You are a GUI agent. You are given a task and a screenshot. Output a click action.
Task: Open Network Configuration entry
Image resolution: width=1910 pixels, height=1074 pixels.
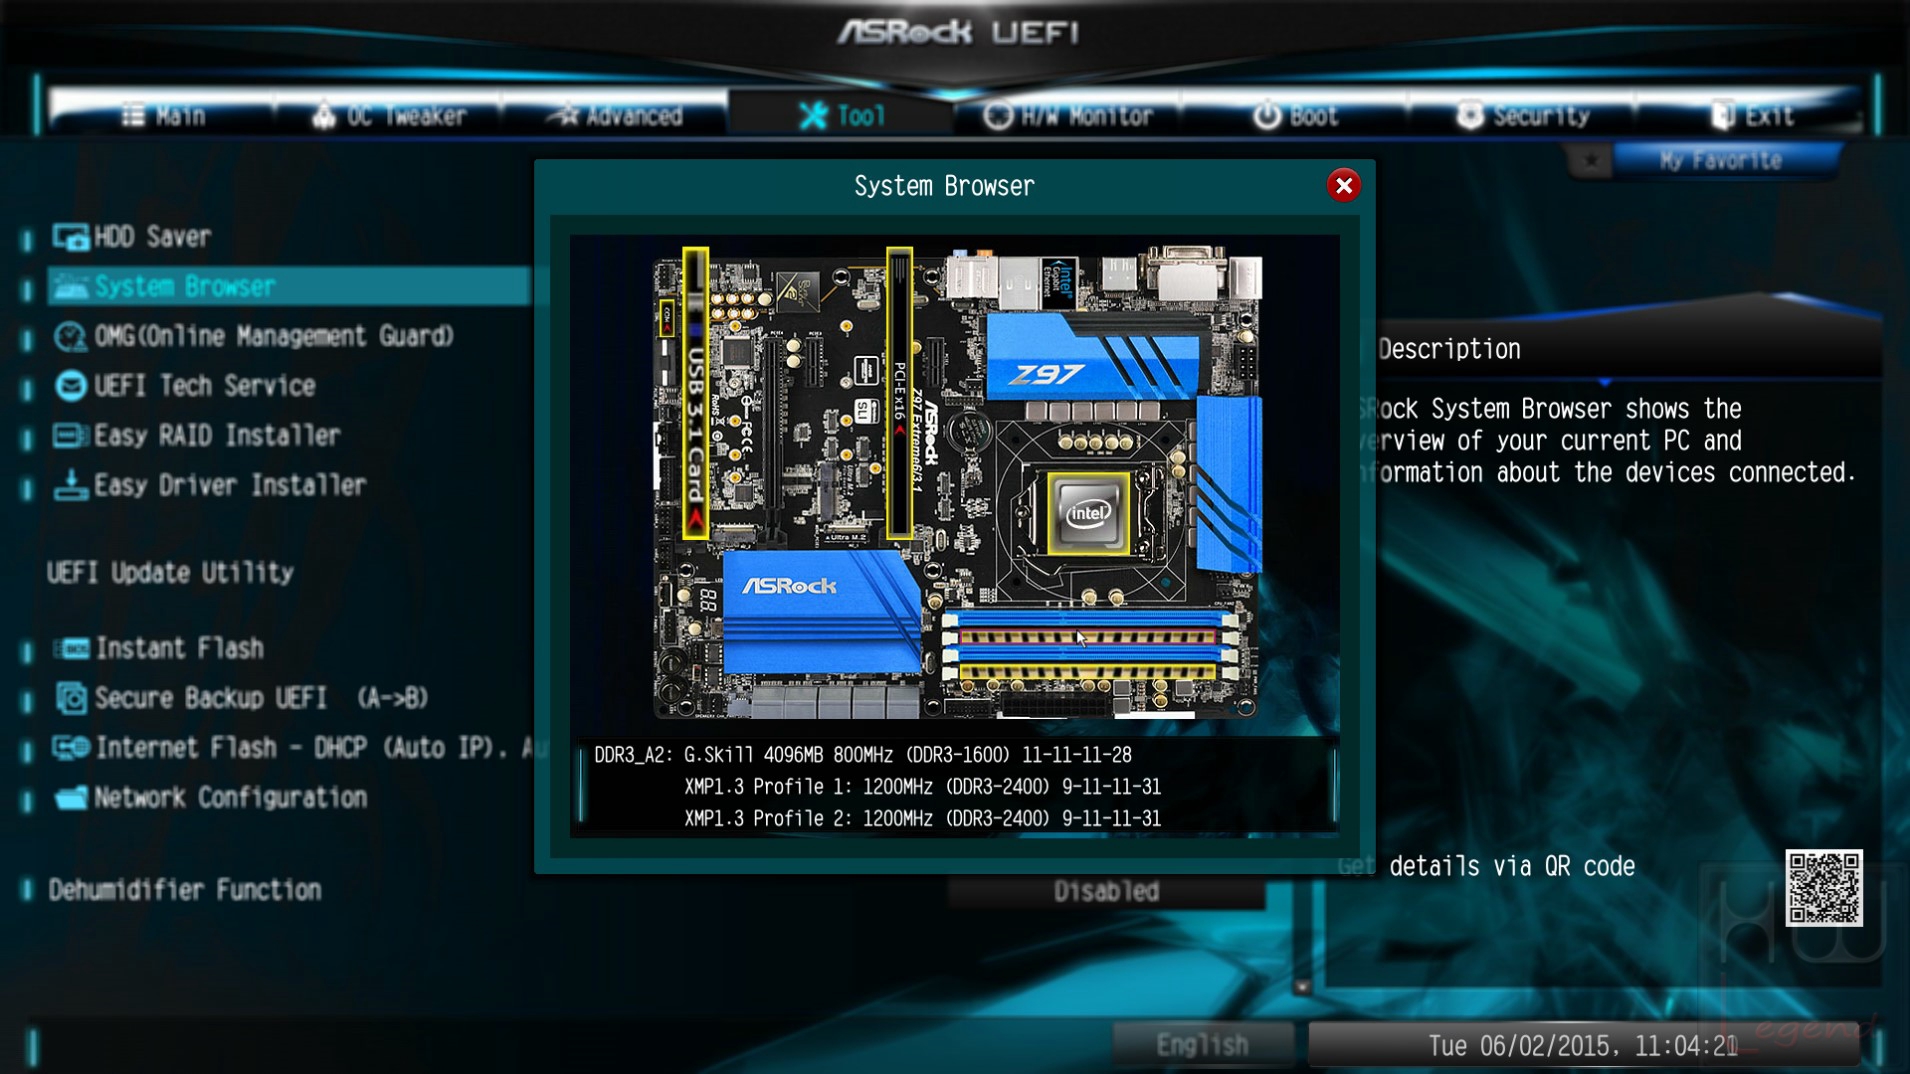click(x=231, y=797)
